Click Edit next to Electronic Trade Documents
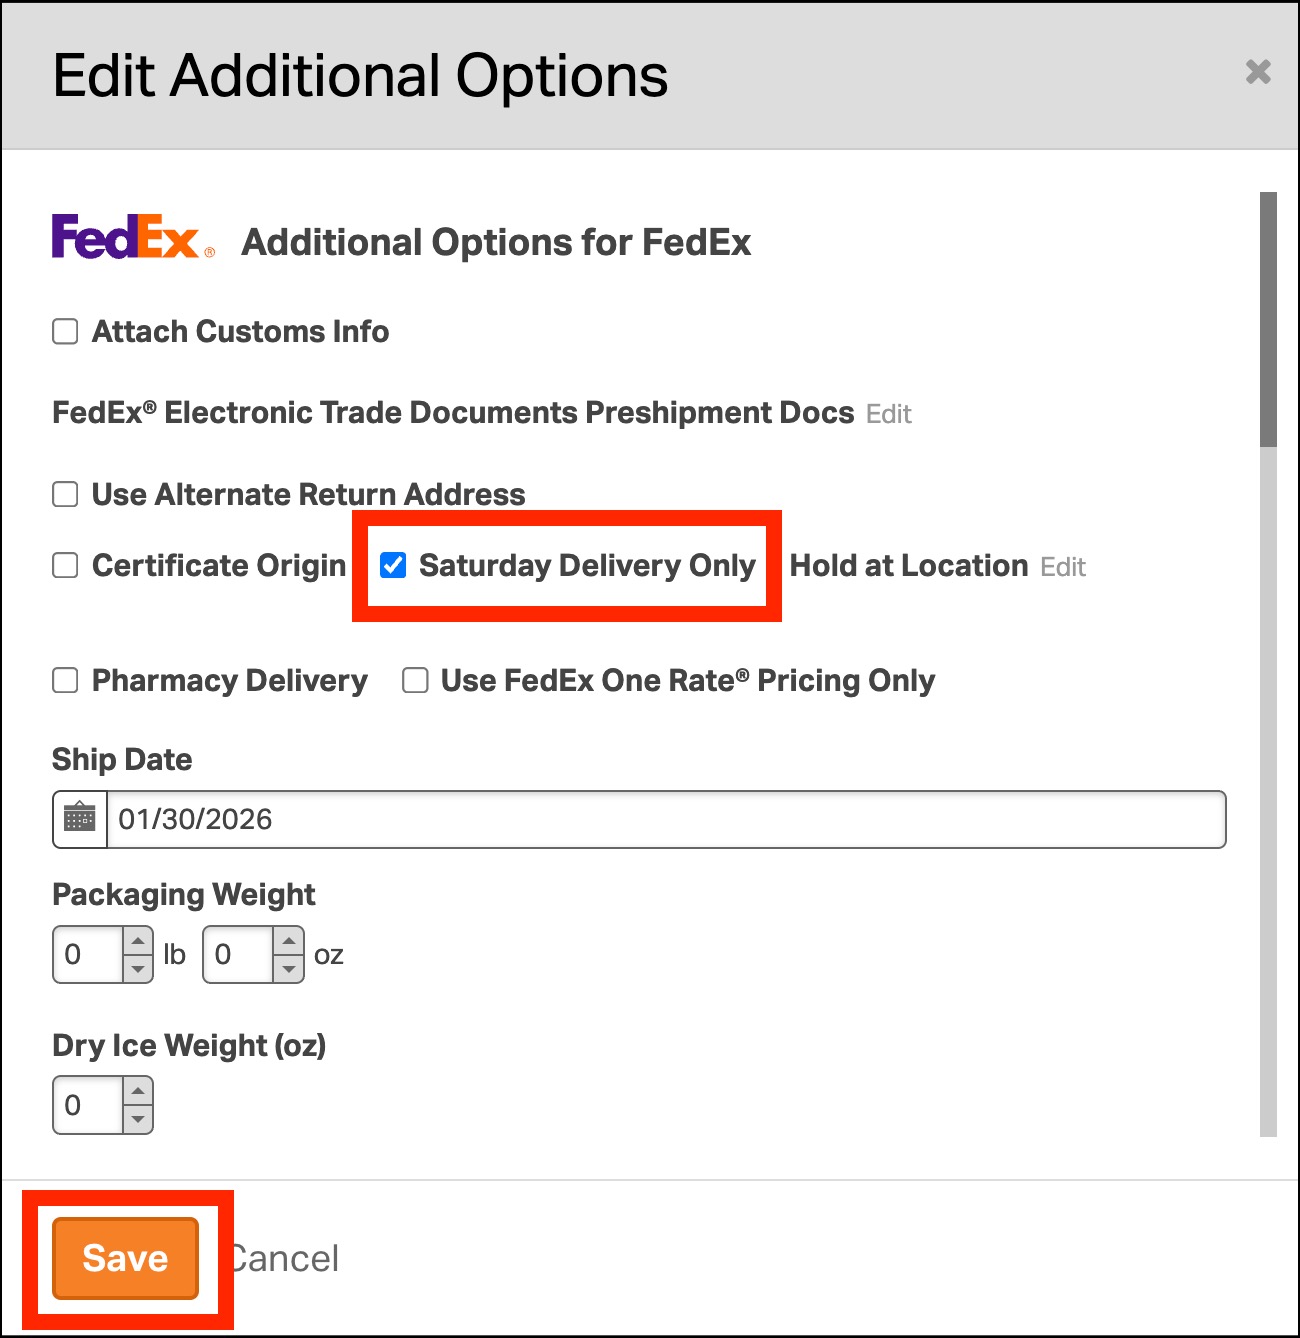This screenshot has height=1338, width=1300. point(888,414)
